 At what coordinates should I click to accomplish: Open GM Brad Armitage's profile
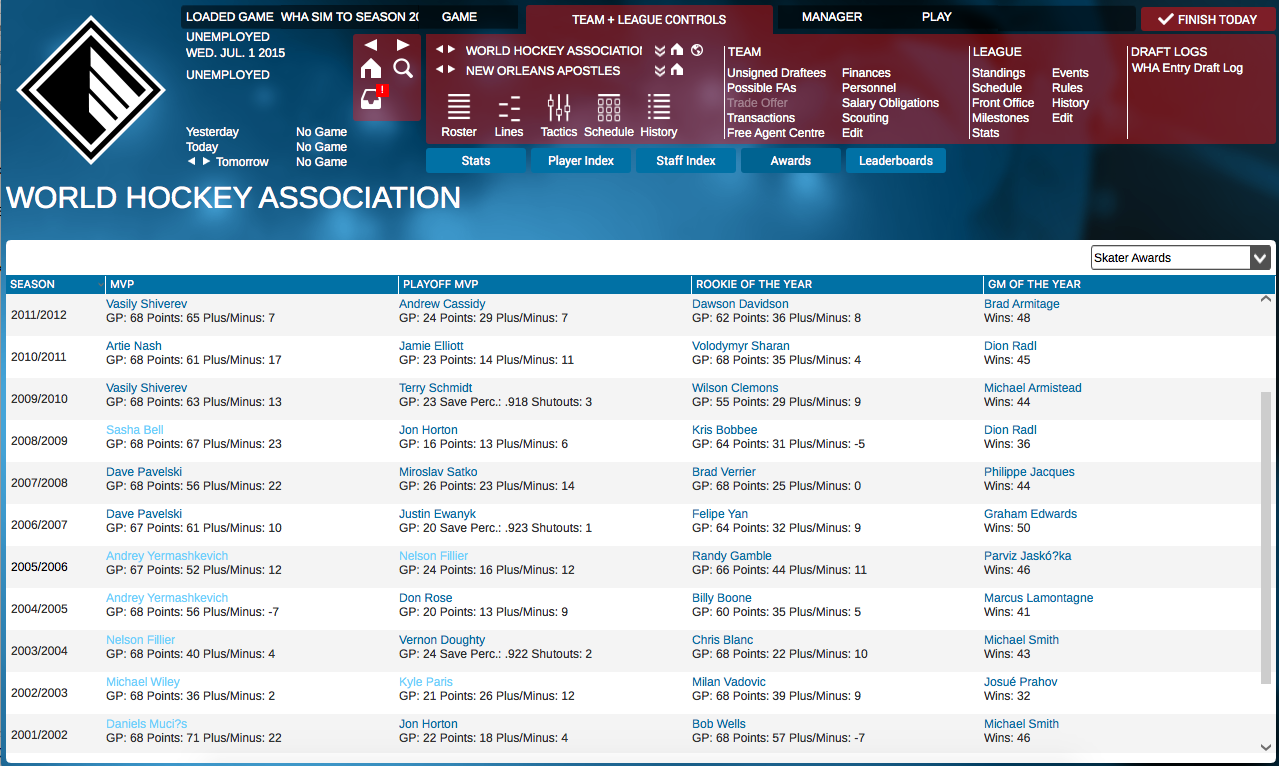point(1022,304)
